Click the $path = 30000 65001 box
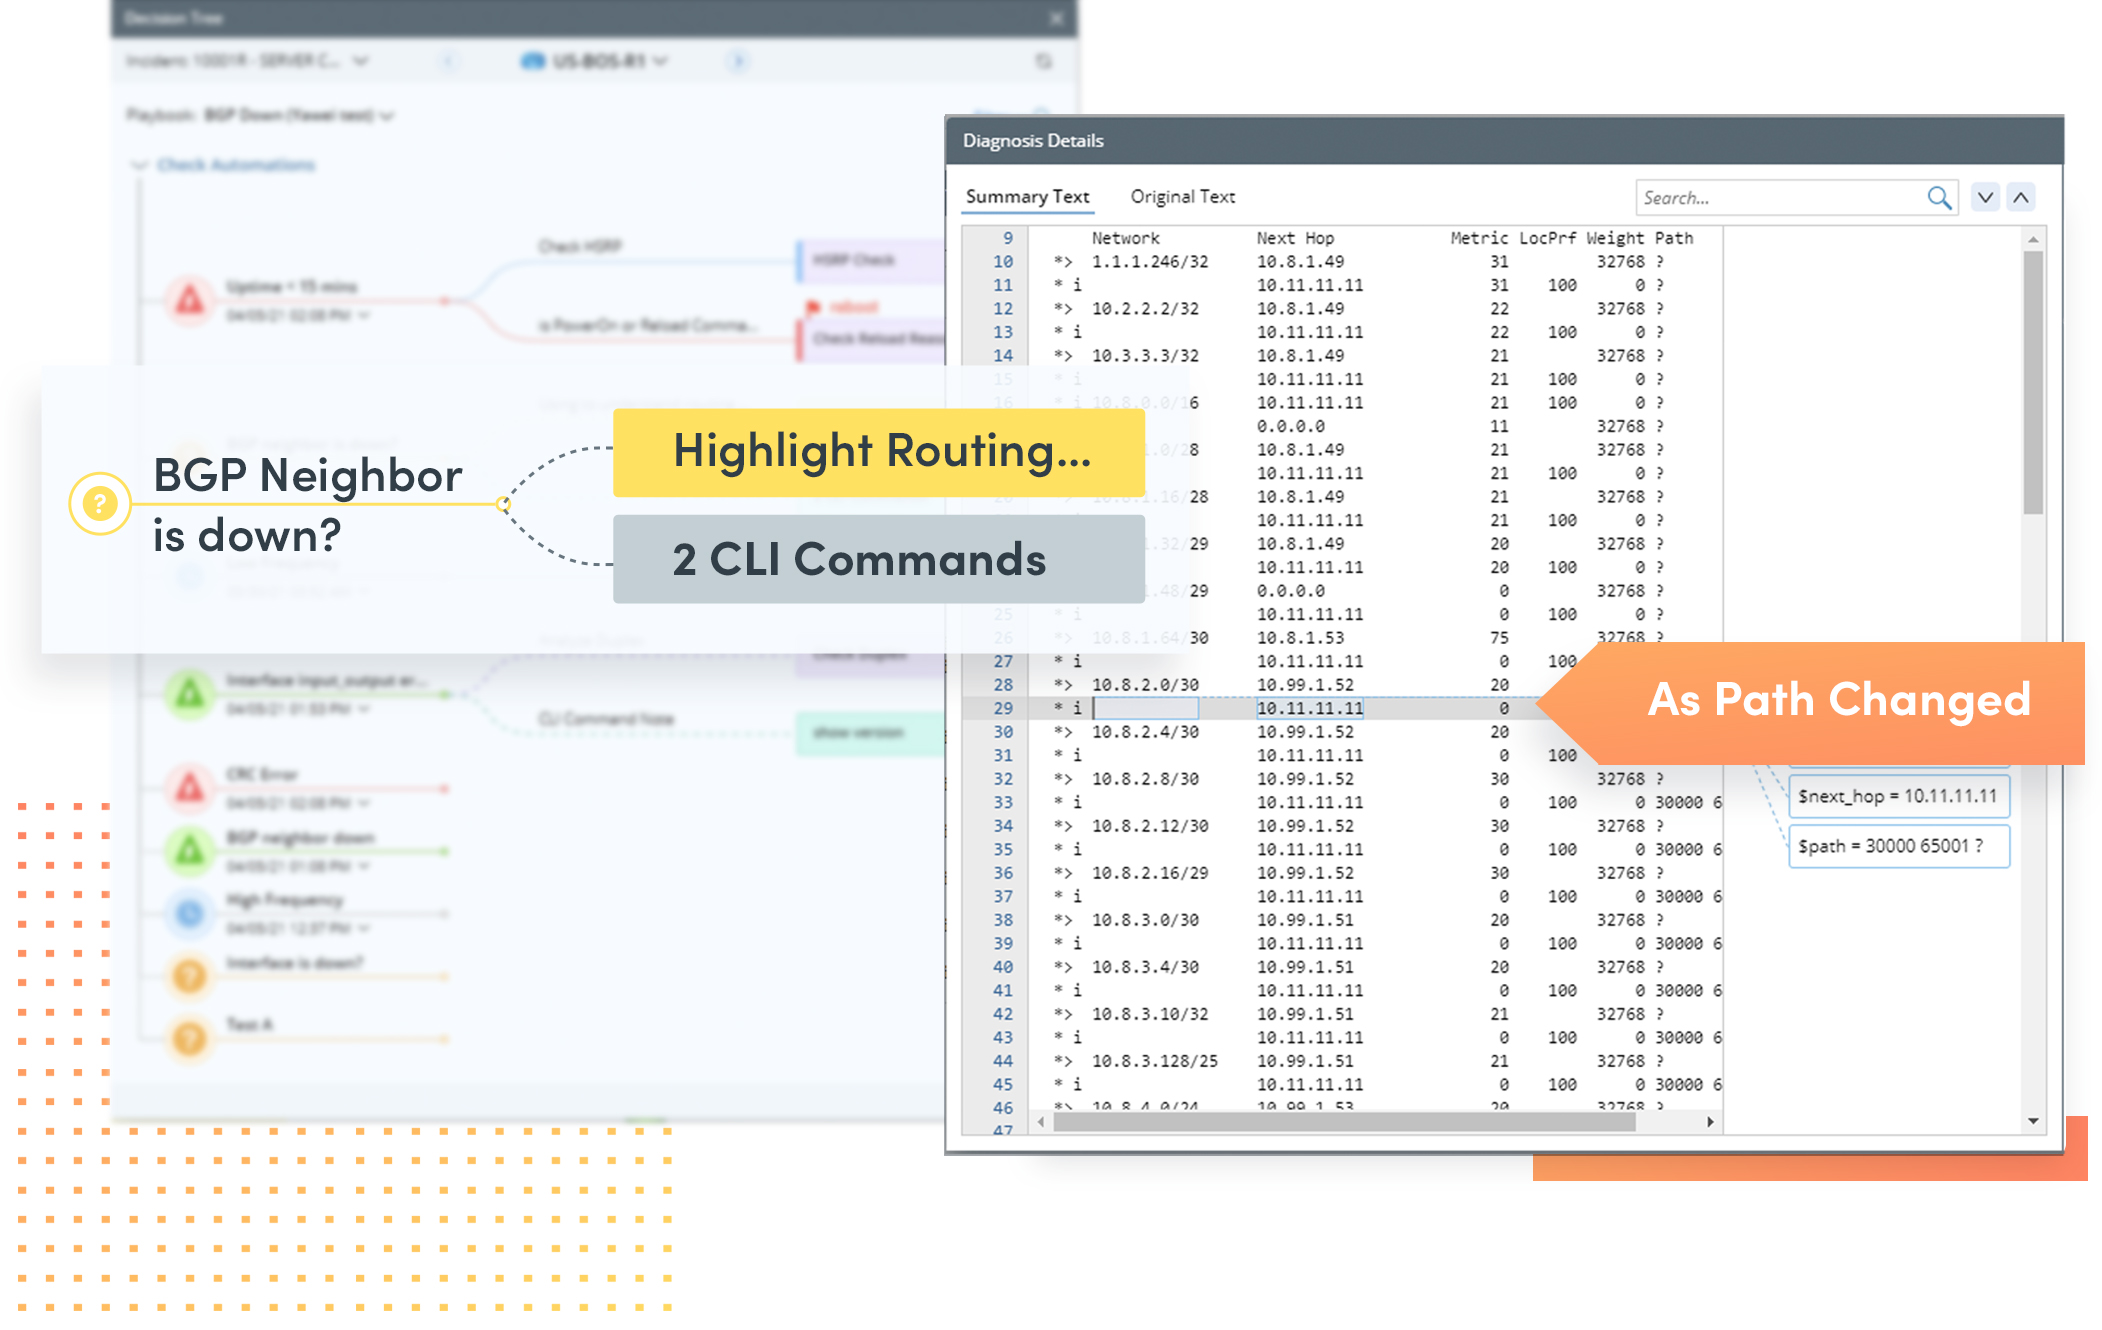The image size is (2102, 1330). coord(1898,846)
